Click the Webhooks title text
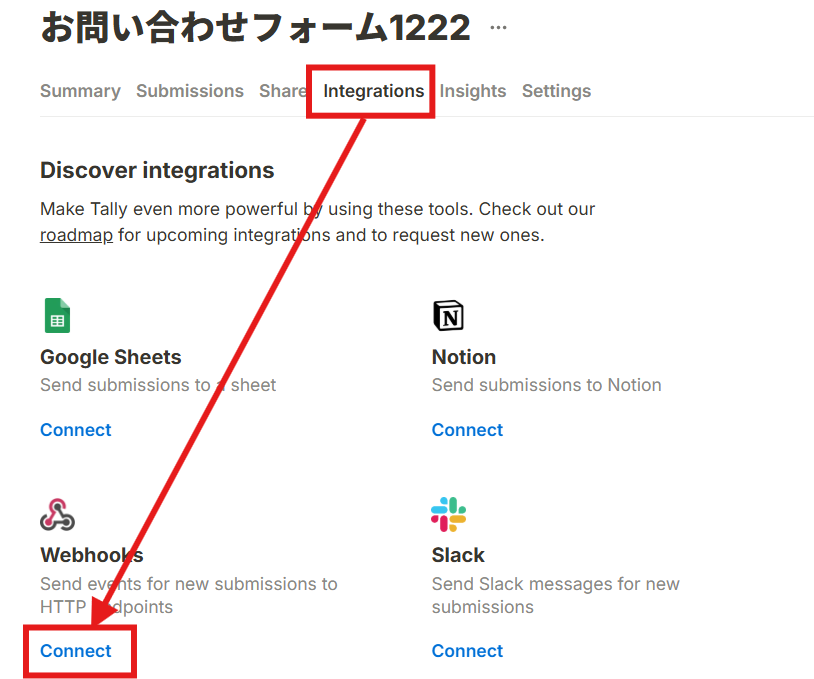The height and width of the screenshot is (679, 814). click(x=92, y=555)
